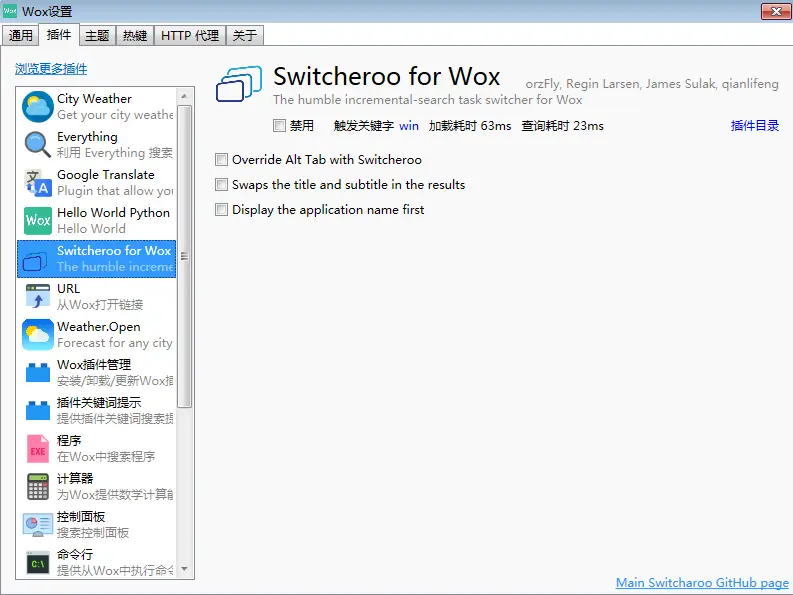
Task: Open the 热键 tab
Action: (135, 35)
